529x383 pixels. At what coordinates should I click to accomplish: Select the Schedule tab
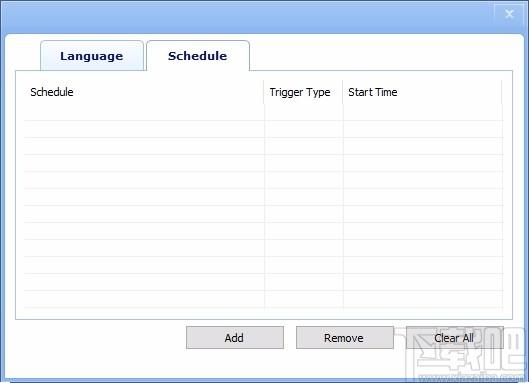pos(198,56)
